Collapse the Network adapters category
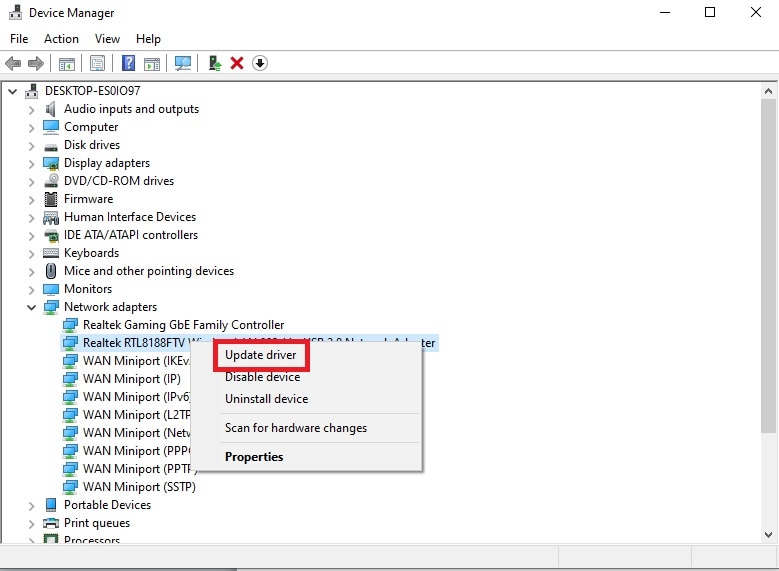 (x=31, y=308)
